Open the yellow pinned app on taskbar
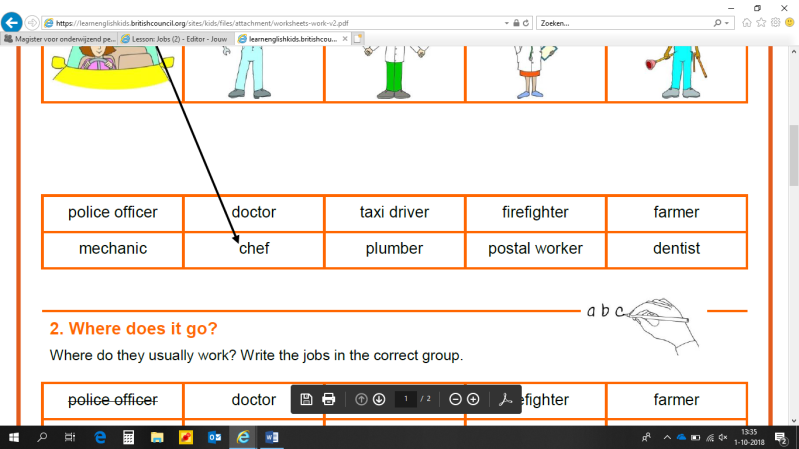The width and height of the screenshot is (799, 449). [x=185, y=437]
